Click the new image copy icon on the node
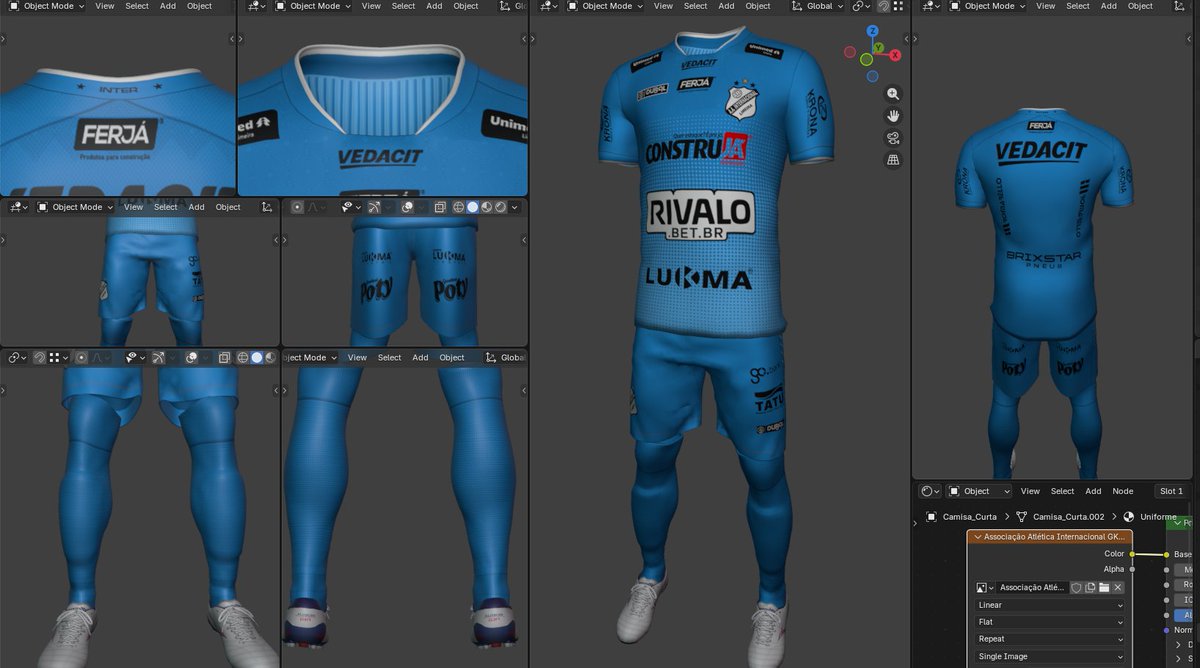The width and height of the screenshot is (1200, 668). pyautogui.click(x=1090, y=588)
